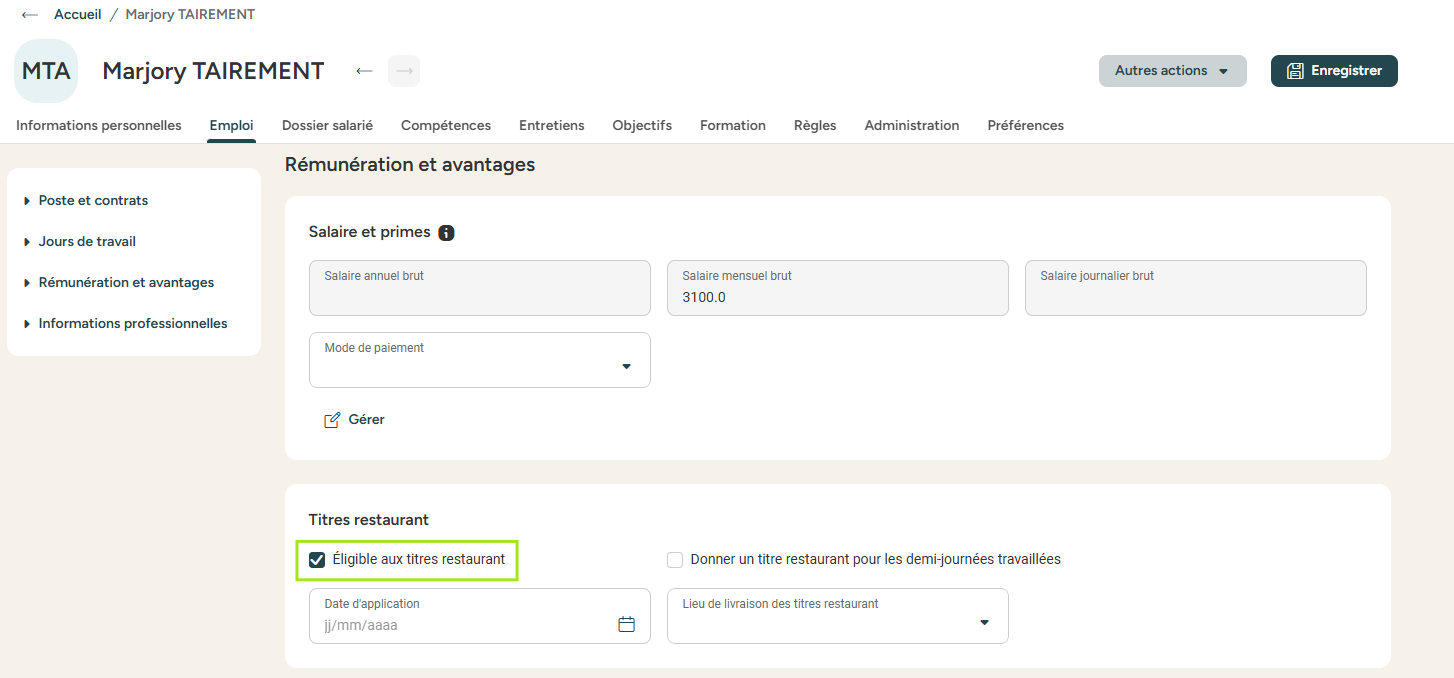Click the info icon next to Salaire et primes
This screenshot has width=1454, height=678.
pyautogui.click(x=446, y=233)
